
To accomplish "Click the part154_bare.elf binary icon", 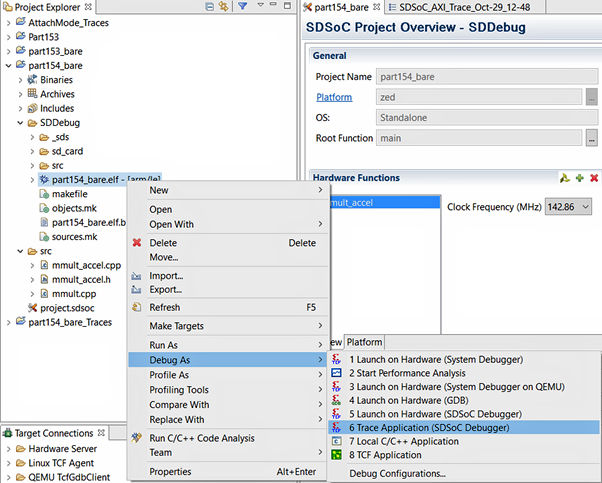I will [45, 179].
